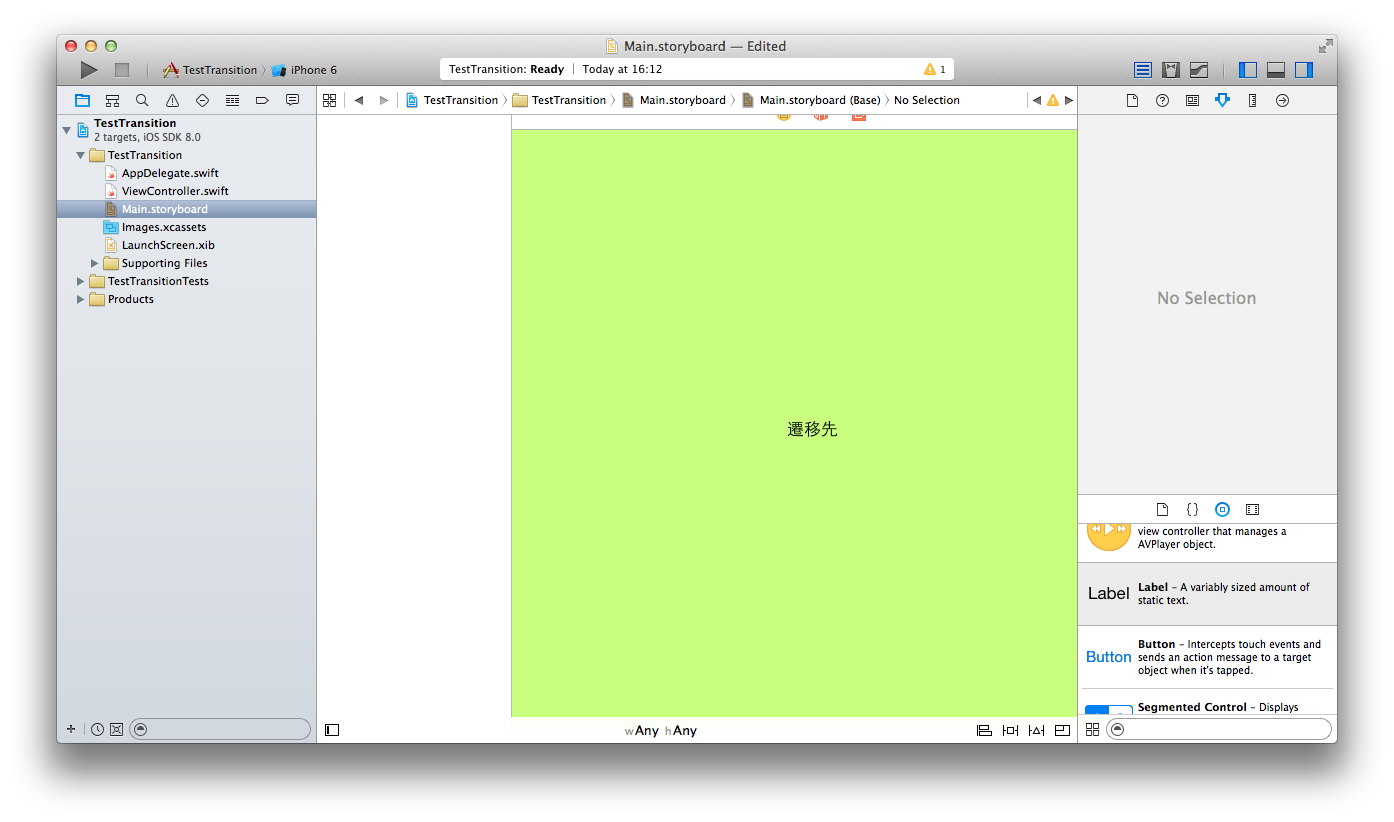
Task: Expand the TestTransitionTests folder
Action: pyautogui.click(x=81, y=281)
